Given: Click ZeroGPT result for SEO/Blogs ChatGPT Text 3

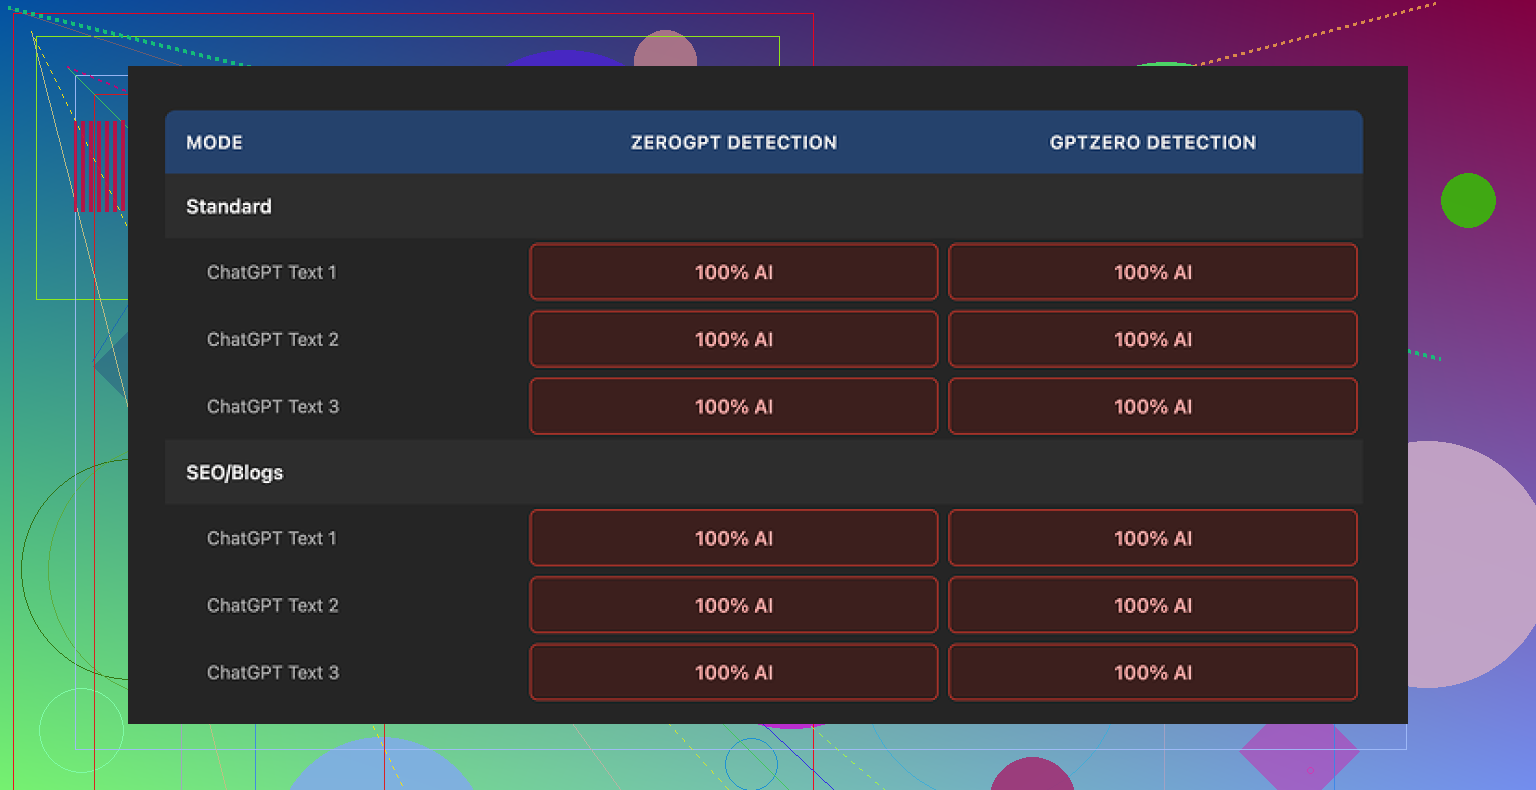Looking at the screenshot, I should pyautogui.click(x=733, y=672).
